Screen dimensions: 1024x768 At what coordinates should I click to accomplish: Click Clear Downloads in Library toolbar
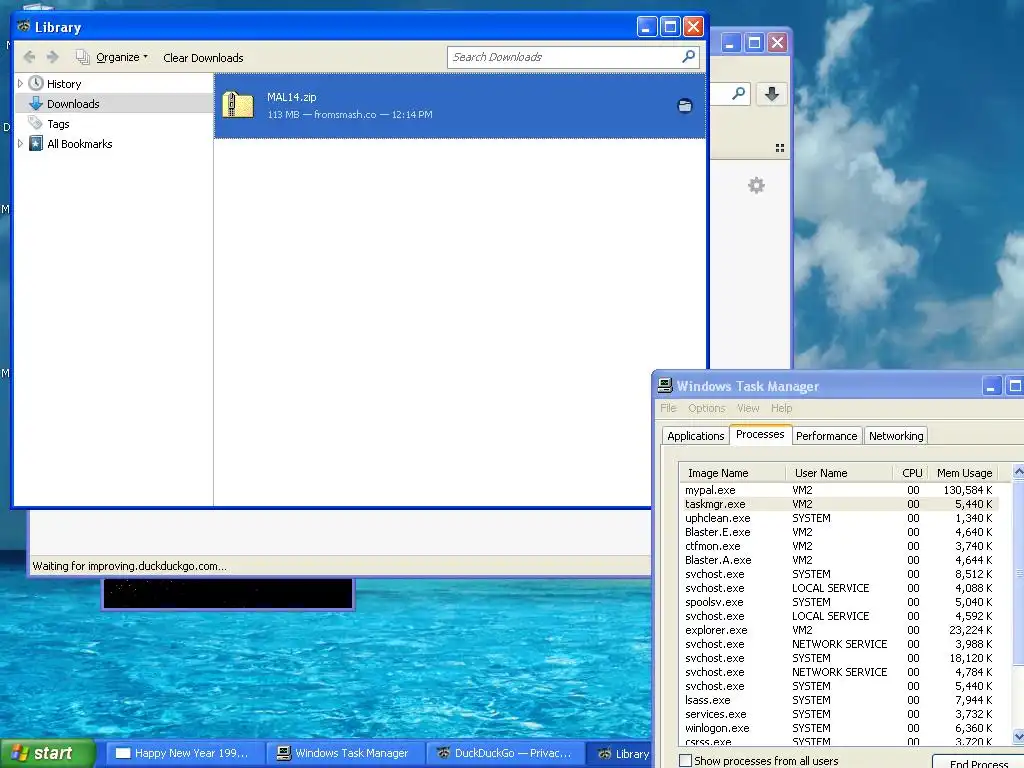point(203,57)
